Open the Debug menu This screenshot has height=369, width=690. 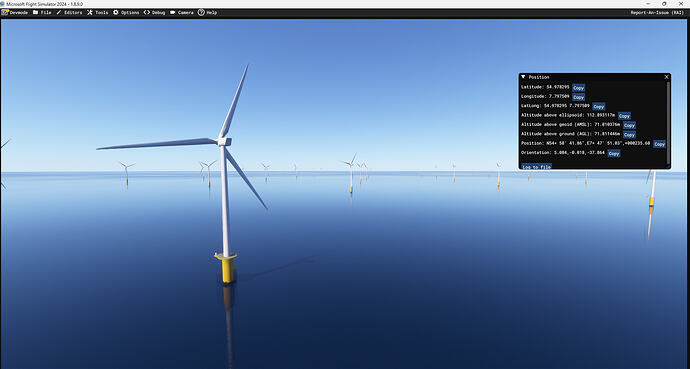point(154,13)
